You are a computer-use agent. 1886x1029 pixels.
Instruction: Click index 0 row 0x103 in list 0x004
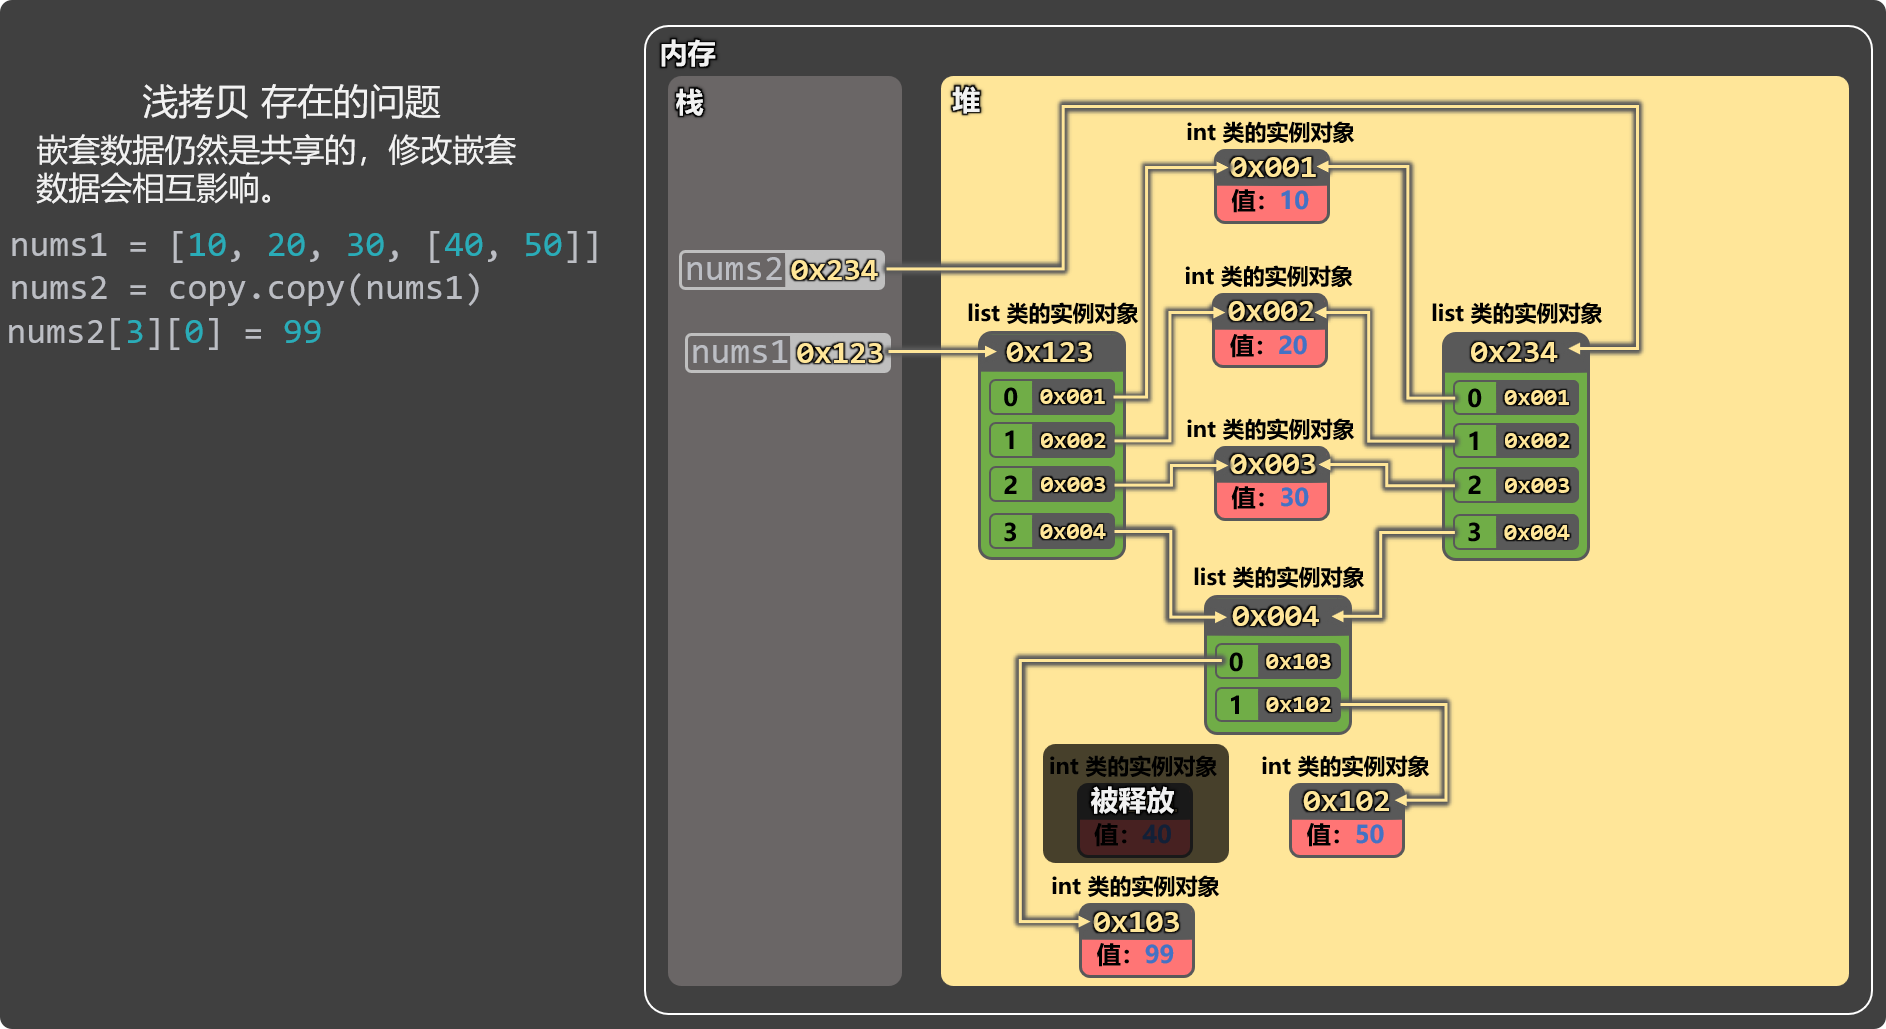[1277, 662]
